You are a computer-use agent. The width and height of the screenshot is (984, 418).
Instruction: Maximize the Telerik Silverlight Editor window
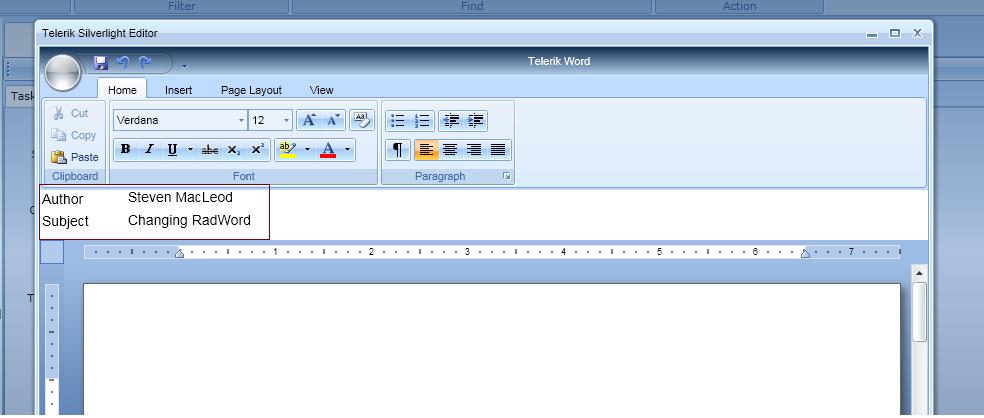click(895, 33)
